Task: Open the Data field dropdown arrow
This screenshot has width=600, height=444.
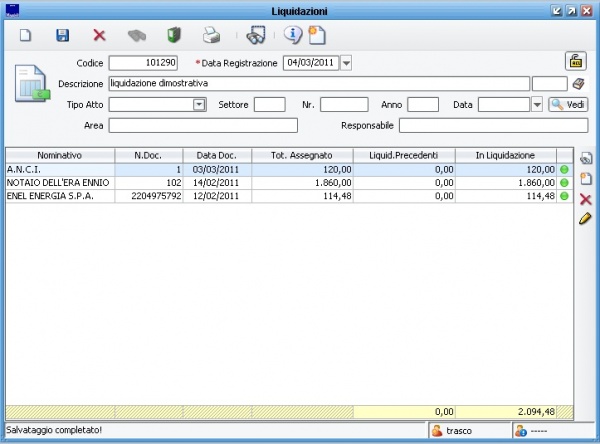Action: [x=537, y=104]
